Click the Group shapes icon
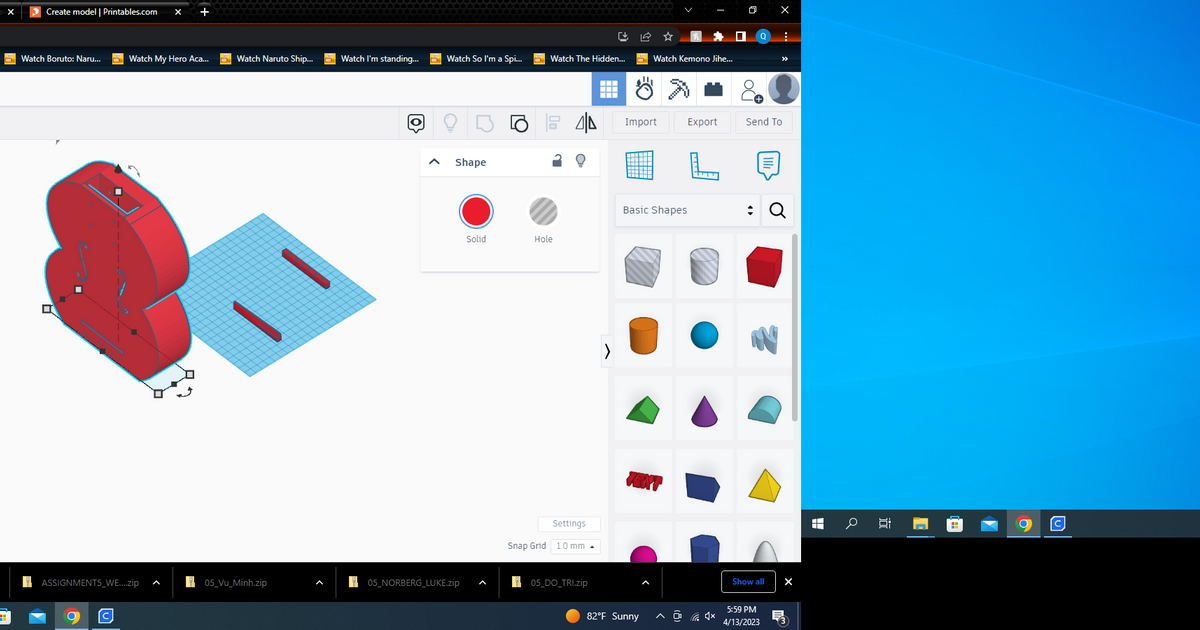The image size is (1200, 630). 485,123
